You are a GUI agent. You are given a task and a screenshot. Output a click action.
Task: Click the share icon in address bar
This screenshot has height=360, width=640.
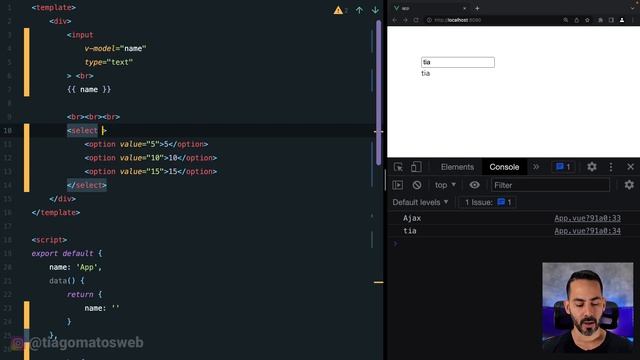pos(577,20)
